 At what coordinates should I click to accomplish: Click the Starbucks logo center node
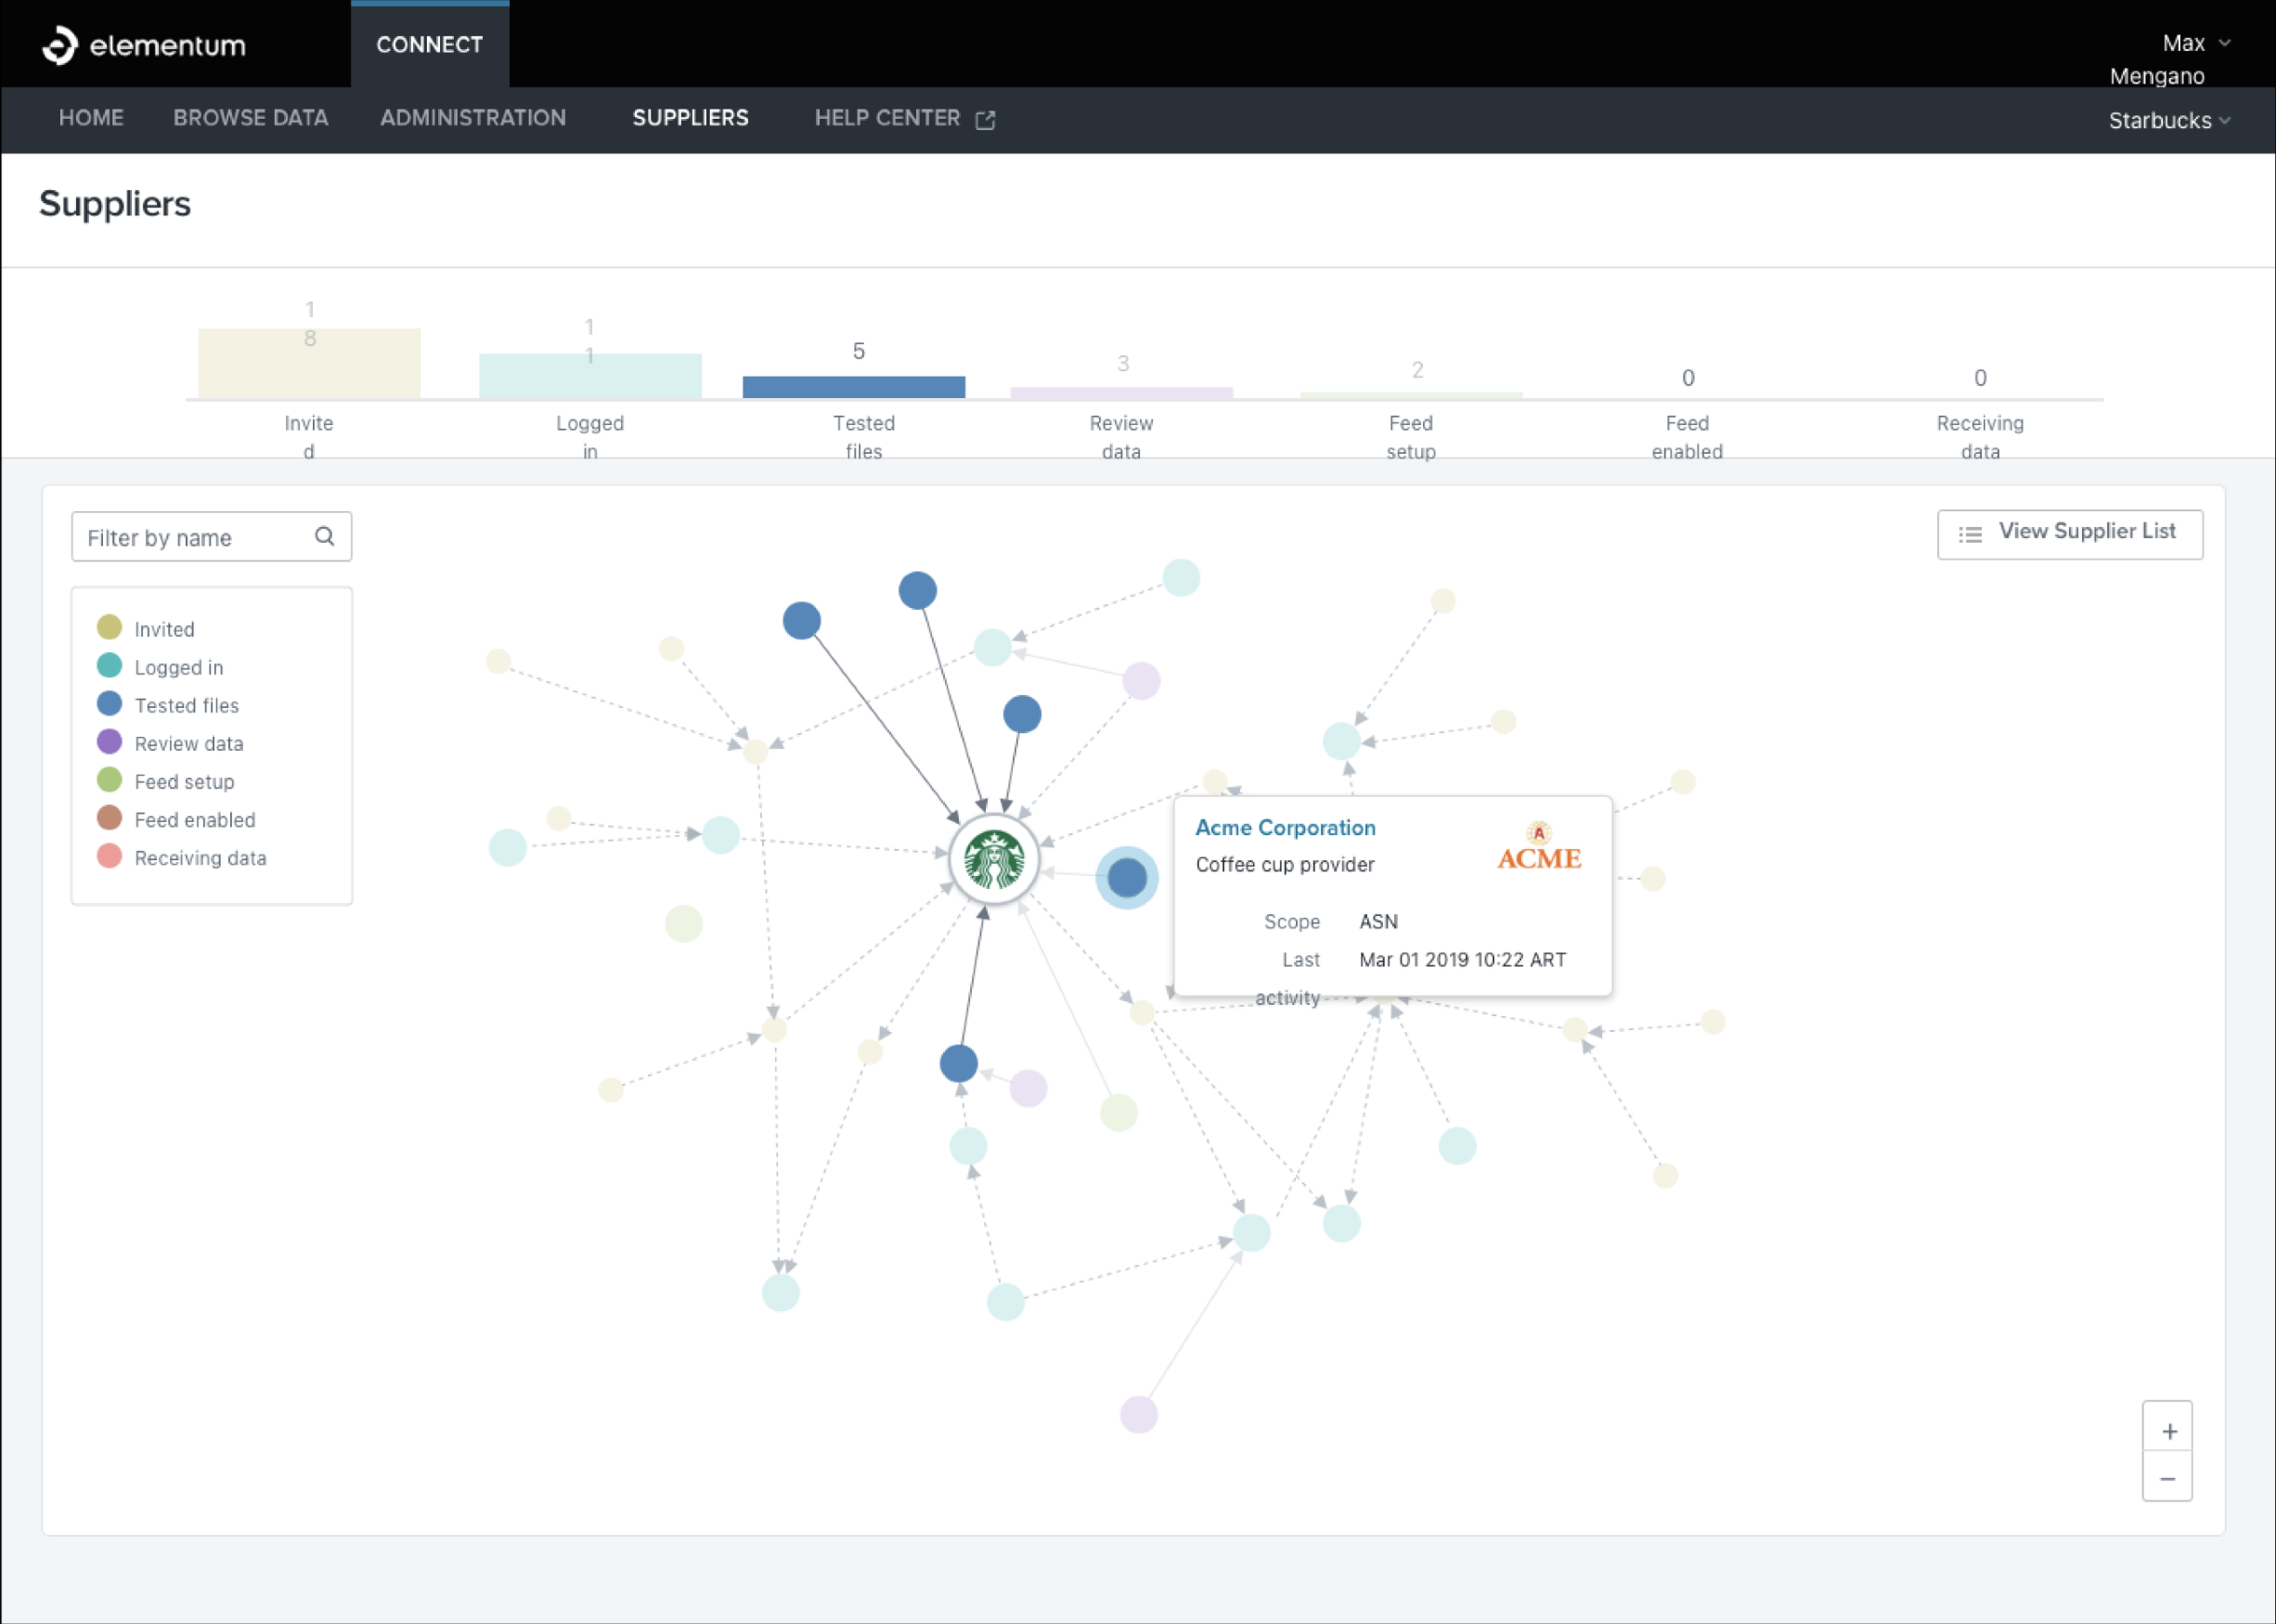point(993,859)
